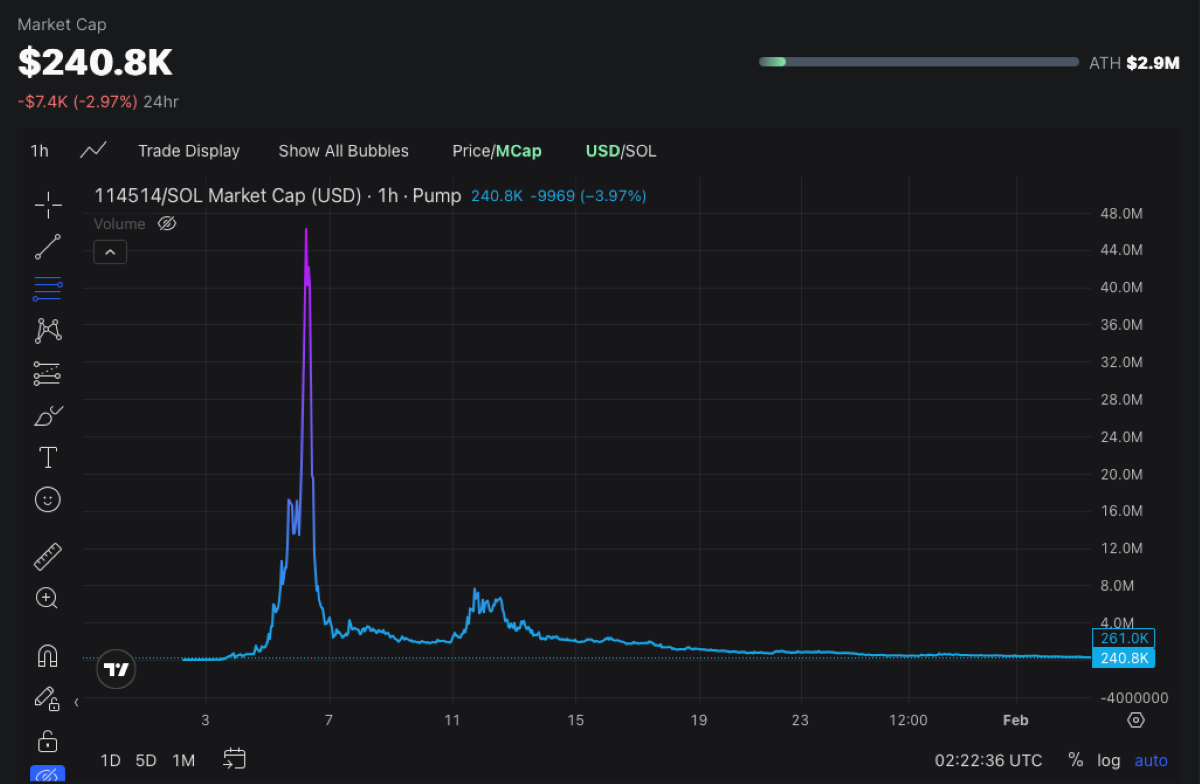Switch time range to 1M
The width and height of the screenshot is (1200, 784).
point(183,760)
